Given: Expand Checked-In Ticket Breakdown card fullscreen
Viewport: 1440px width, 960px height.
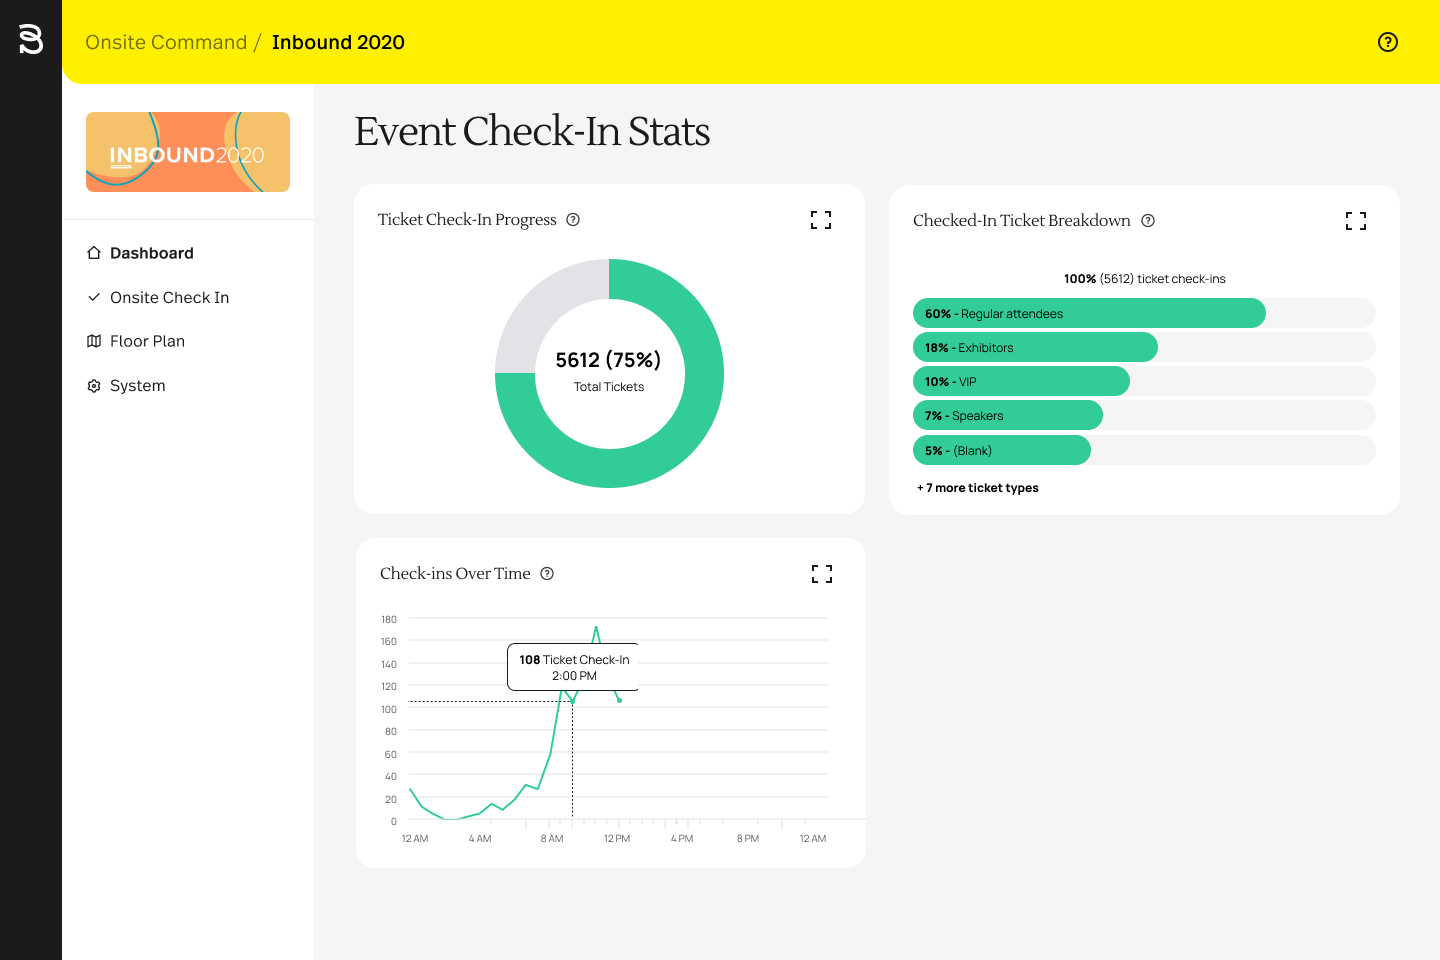Looking at the screenshot, I should 1356,221.
